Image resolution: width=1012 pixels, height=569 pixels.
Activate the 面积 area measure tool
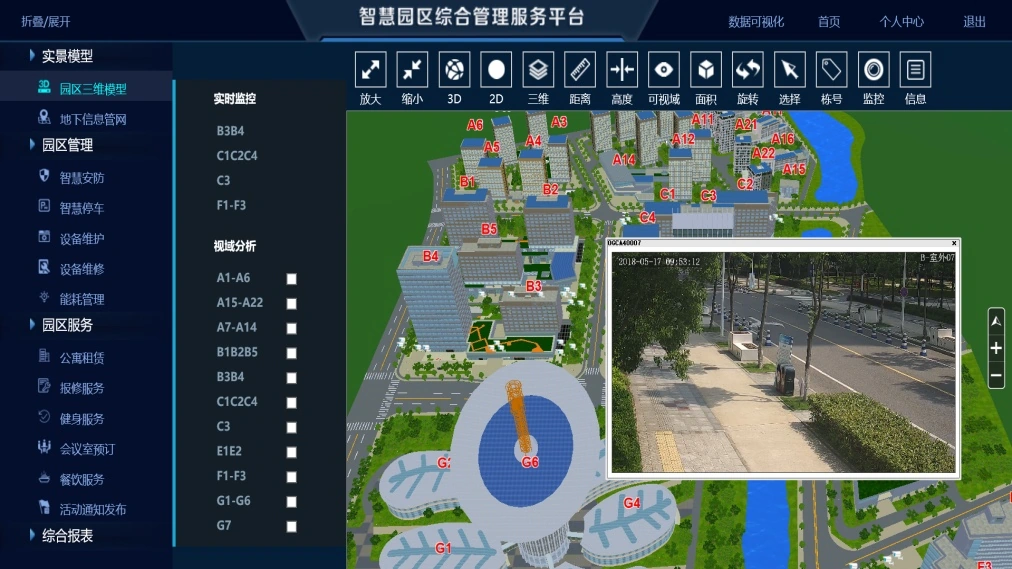coord(706,70)
